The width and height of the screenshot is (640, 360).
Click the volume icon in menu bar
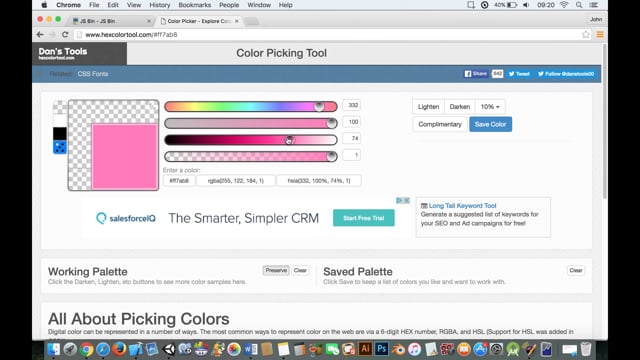pyautogui.click(x=526, y=5)
